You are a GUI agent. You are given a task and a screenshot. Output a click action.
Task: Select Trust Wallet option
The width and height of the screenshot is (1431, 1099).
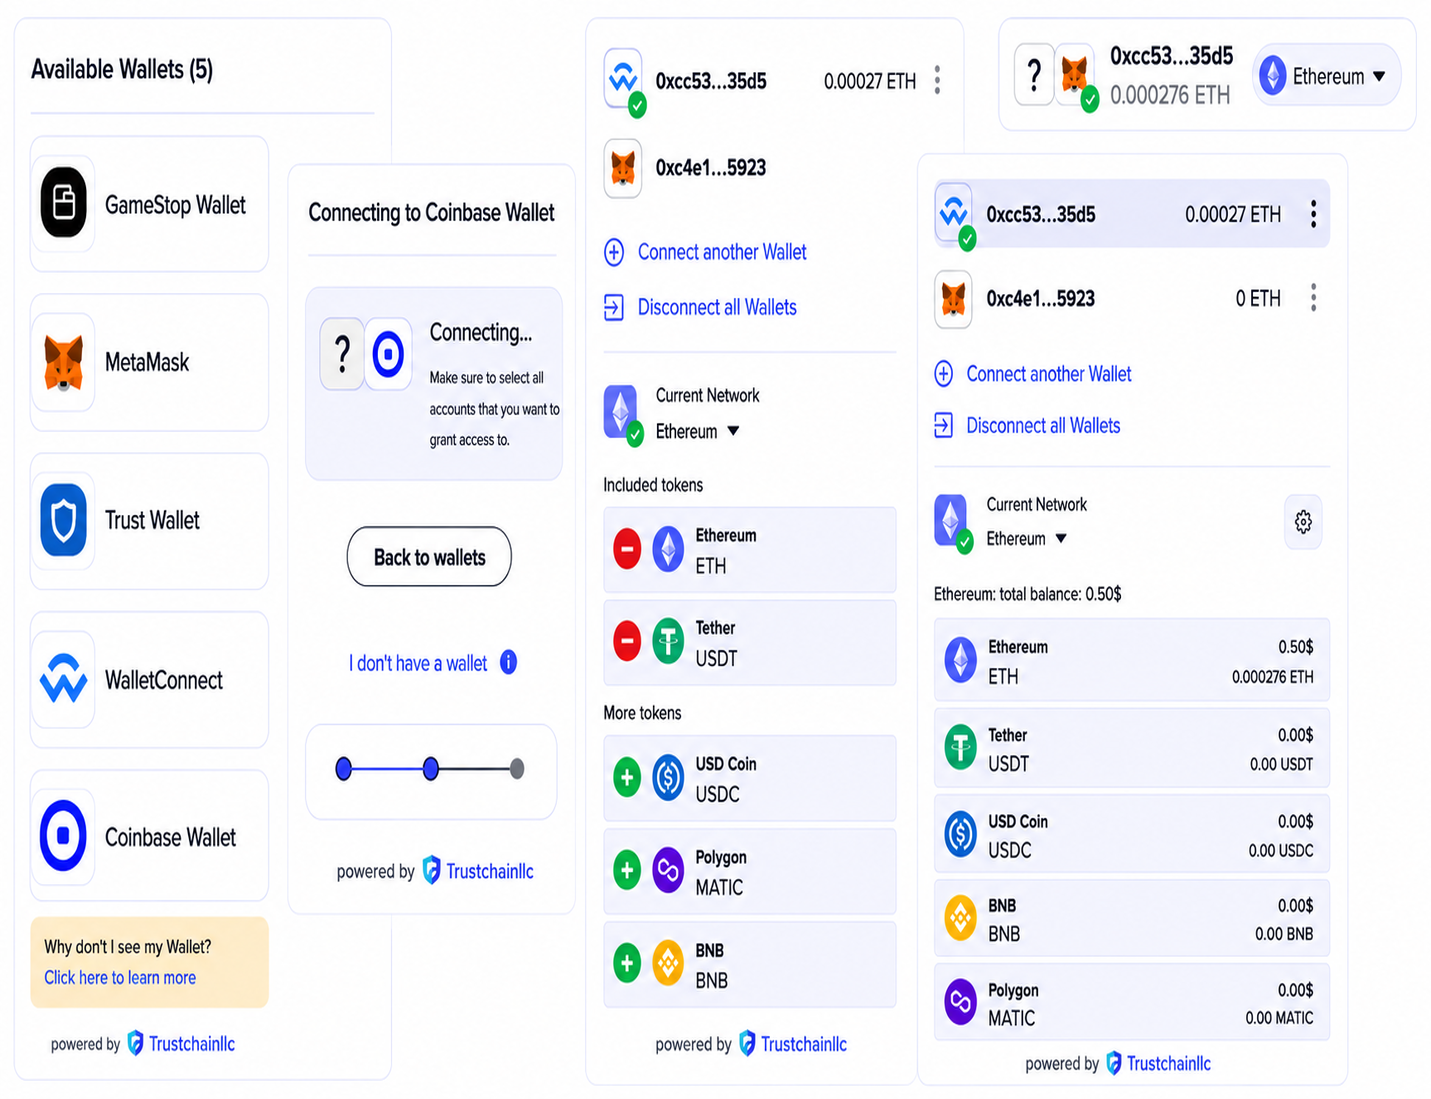pos(149,521)
